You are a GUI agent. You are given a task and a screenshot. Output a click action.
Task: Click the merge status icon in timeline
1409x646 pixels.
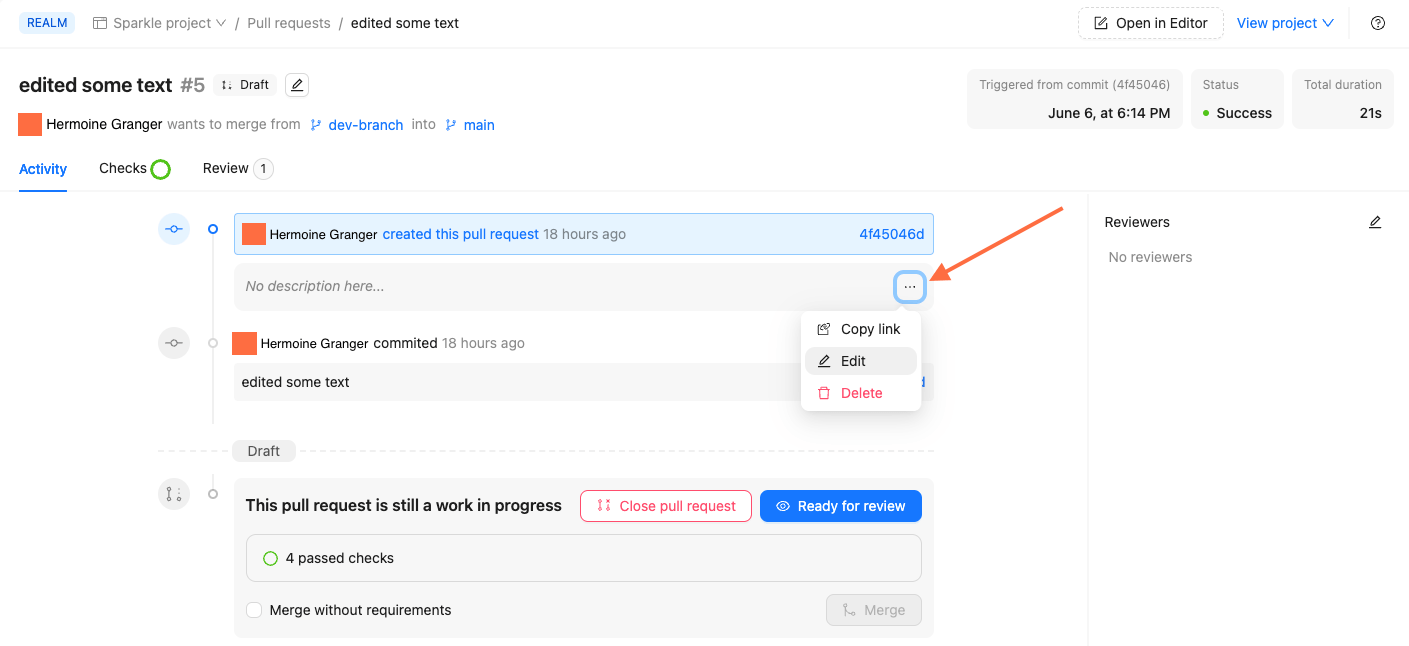[x=174, y=493]
